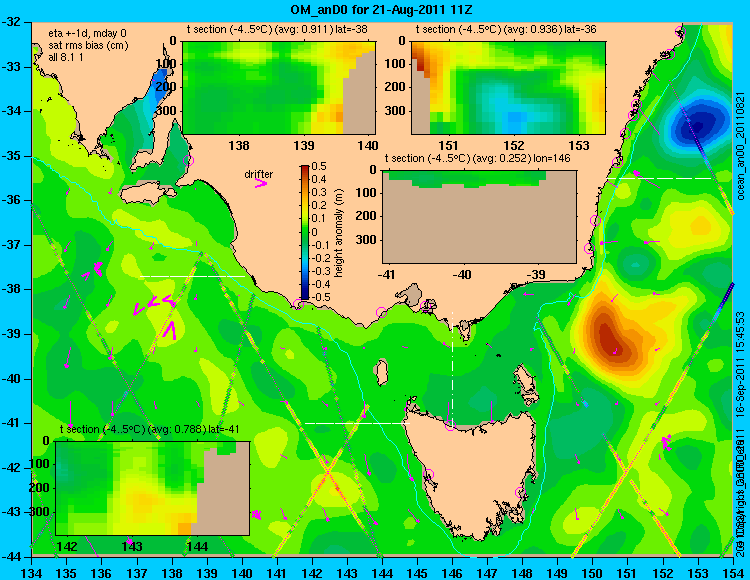750x580 pixels.
Task: Click the blue shallow gulf anomaly near -33.5
Action: click(160, 88)
